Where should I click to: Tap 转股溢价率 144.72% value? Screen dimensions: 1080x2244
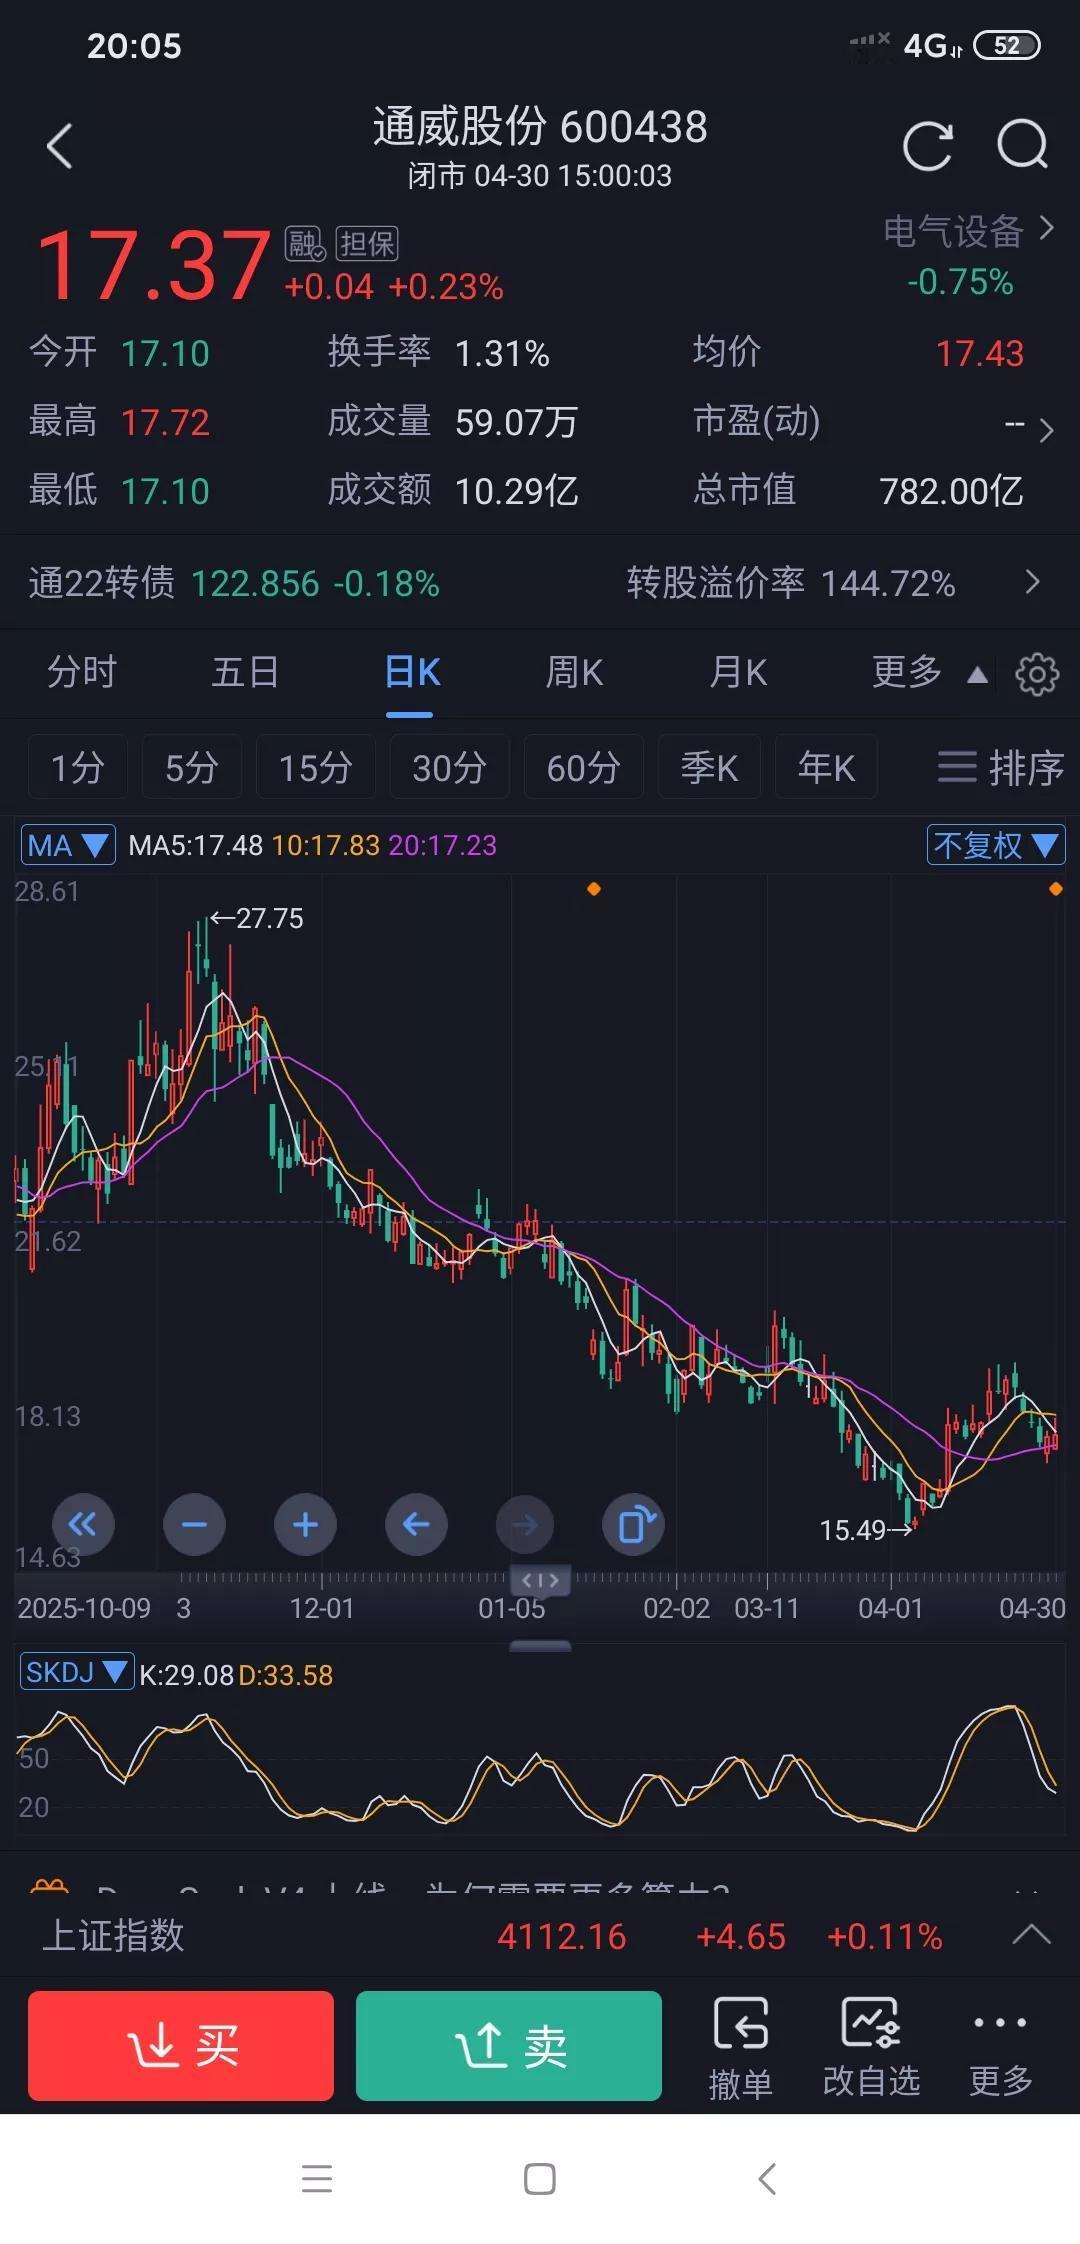pos(888,583)
